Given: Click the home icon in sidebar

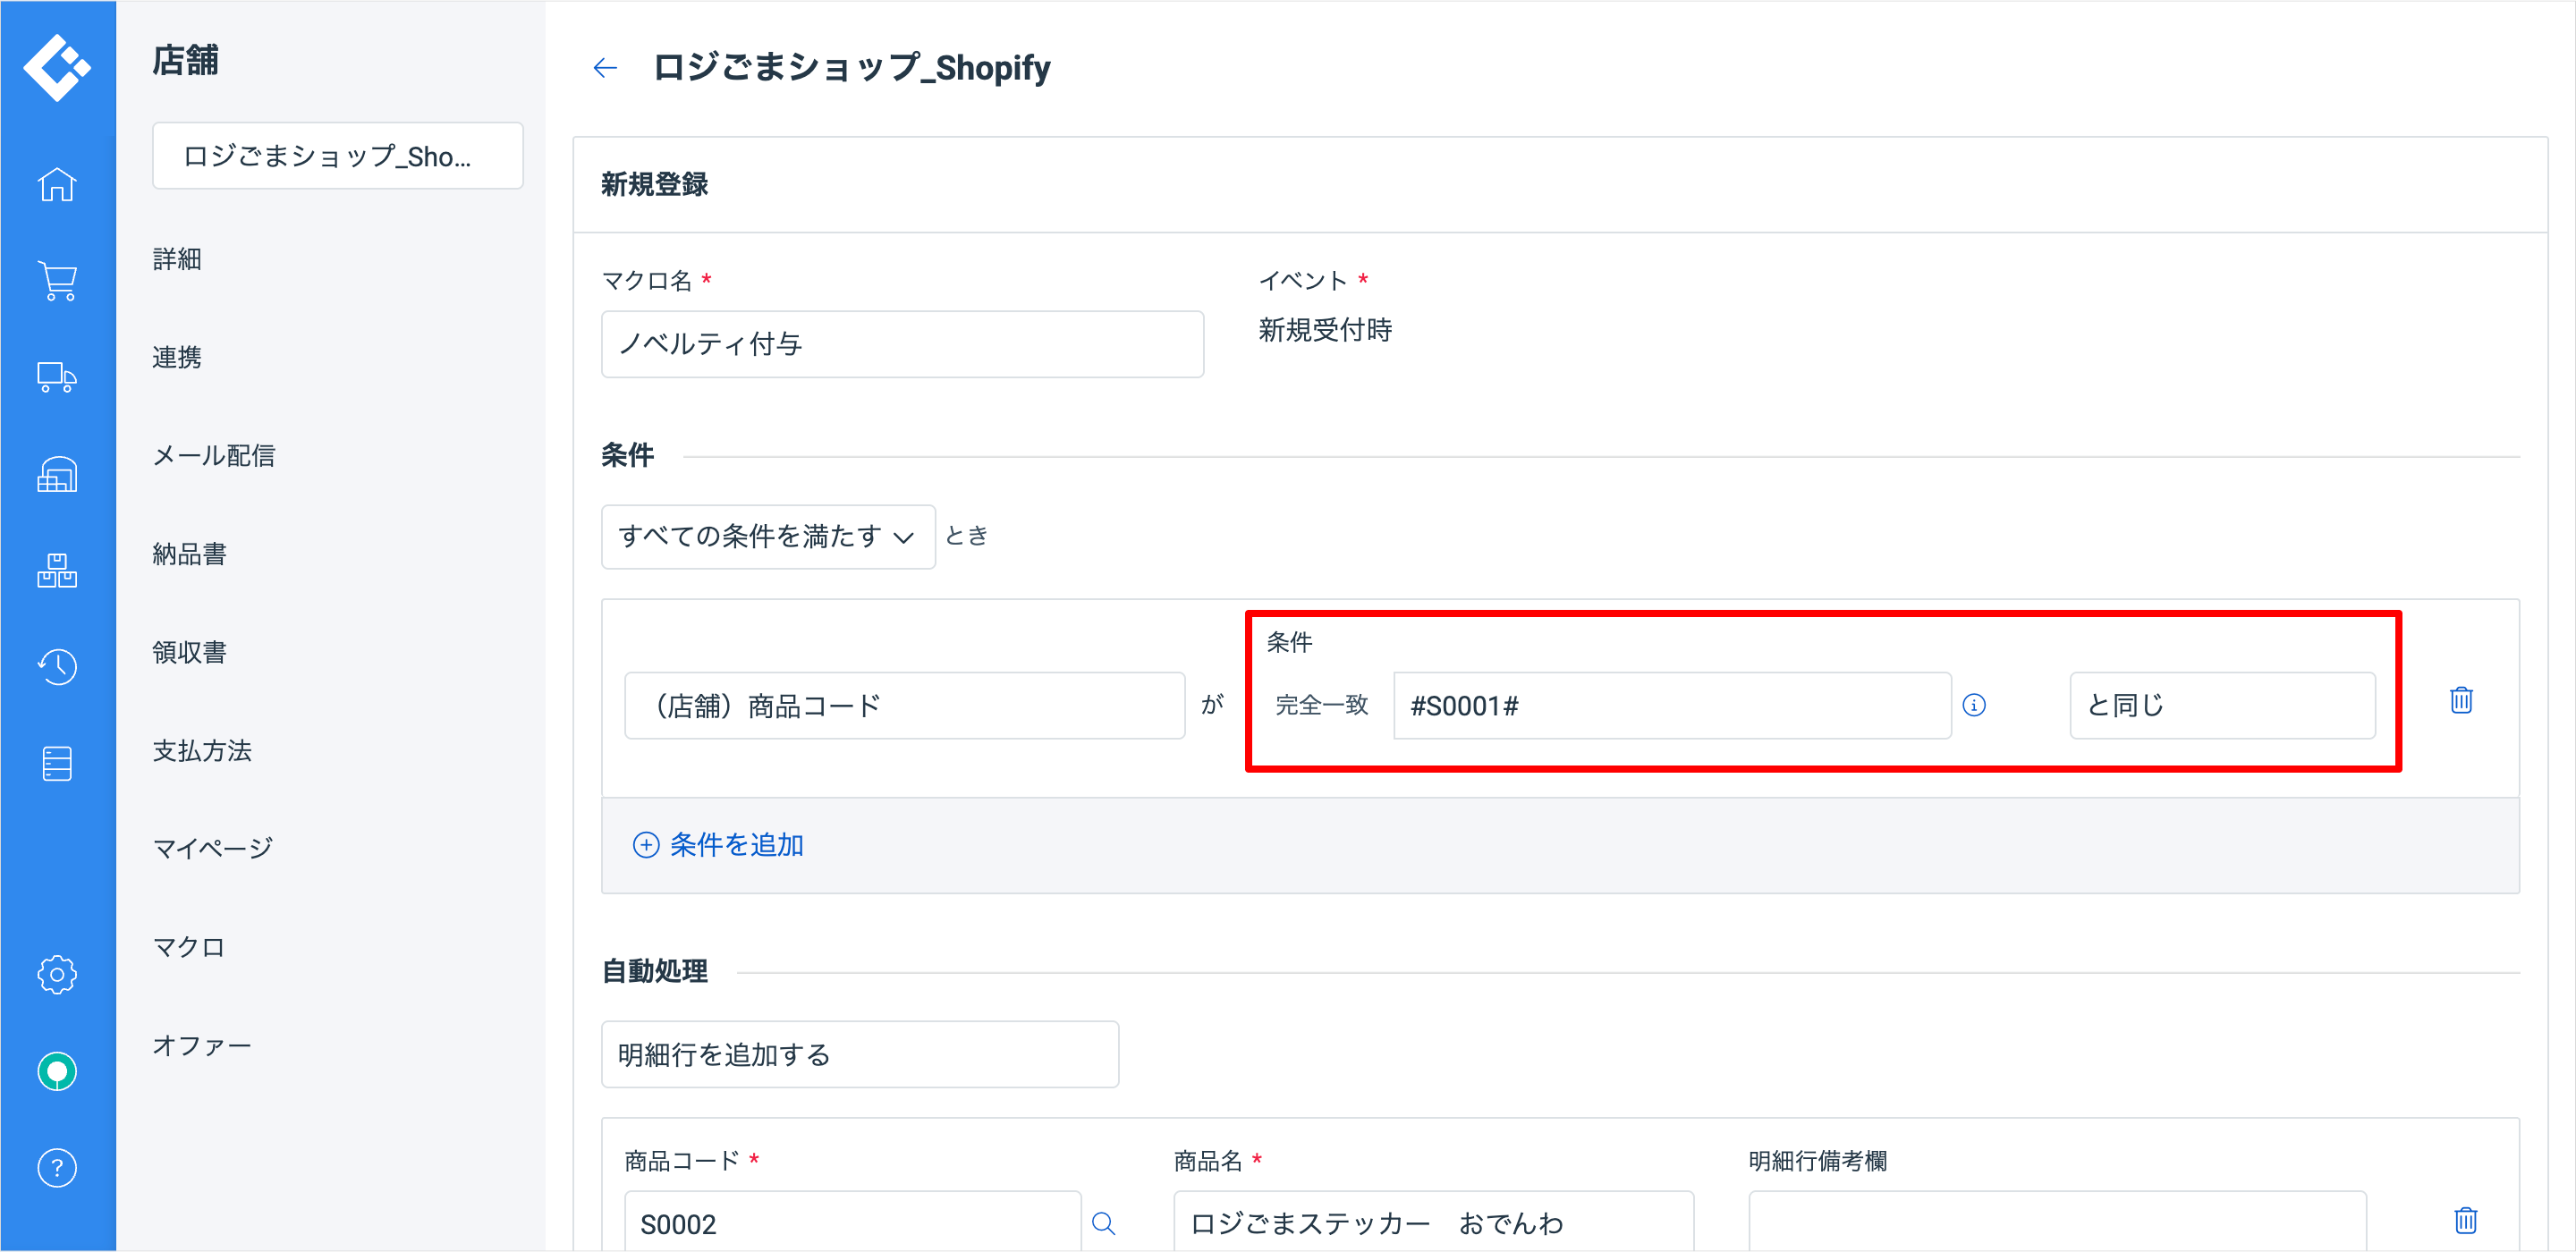Looking at the screenshot, I should coord(57,185).
